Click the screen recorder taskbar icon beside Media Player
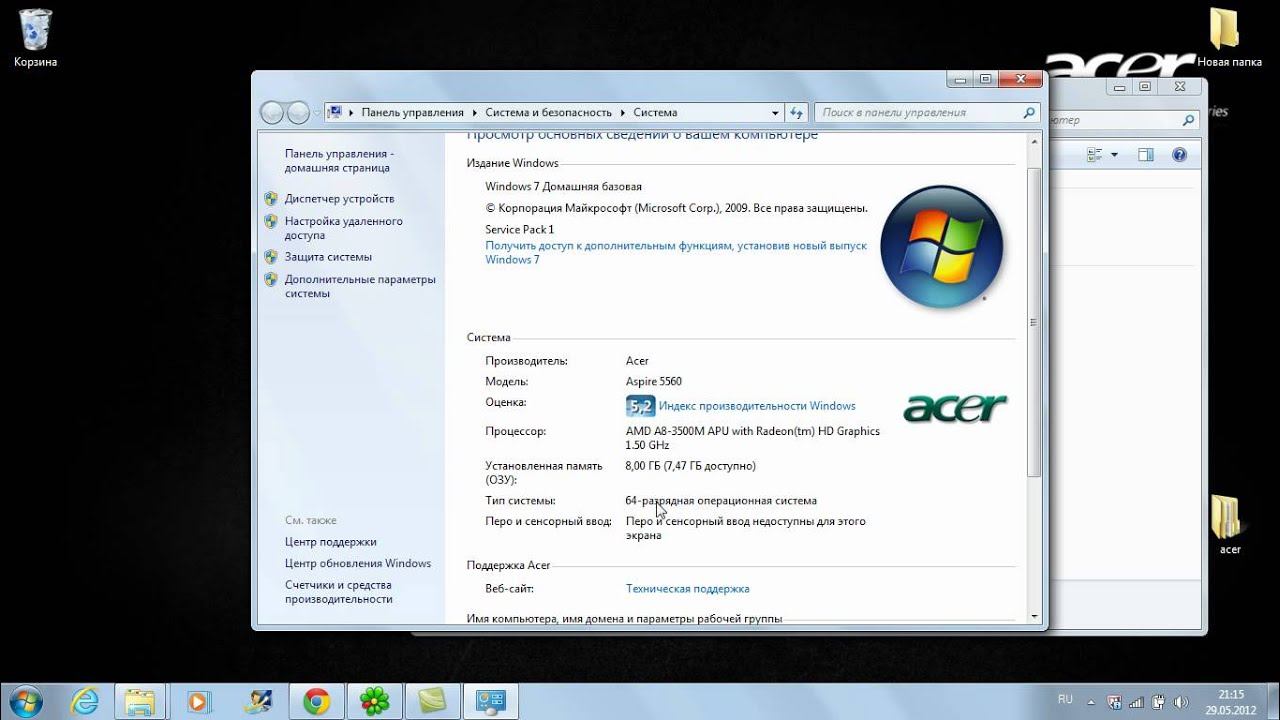 [x=259, y=702]
